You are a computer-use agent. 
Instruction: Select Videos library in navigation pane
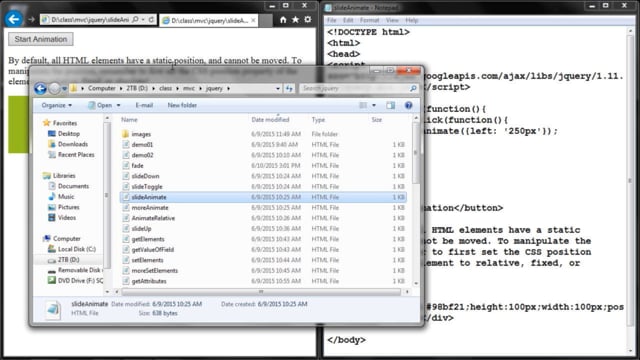tap(67, 218)
